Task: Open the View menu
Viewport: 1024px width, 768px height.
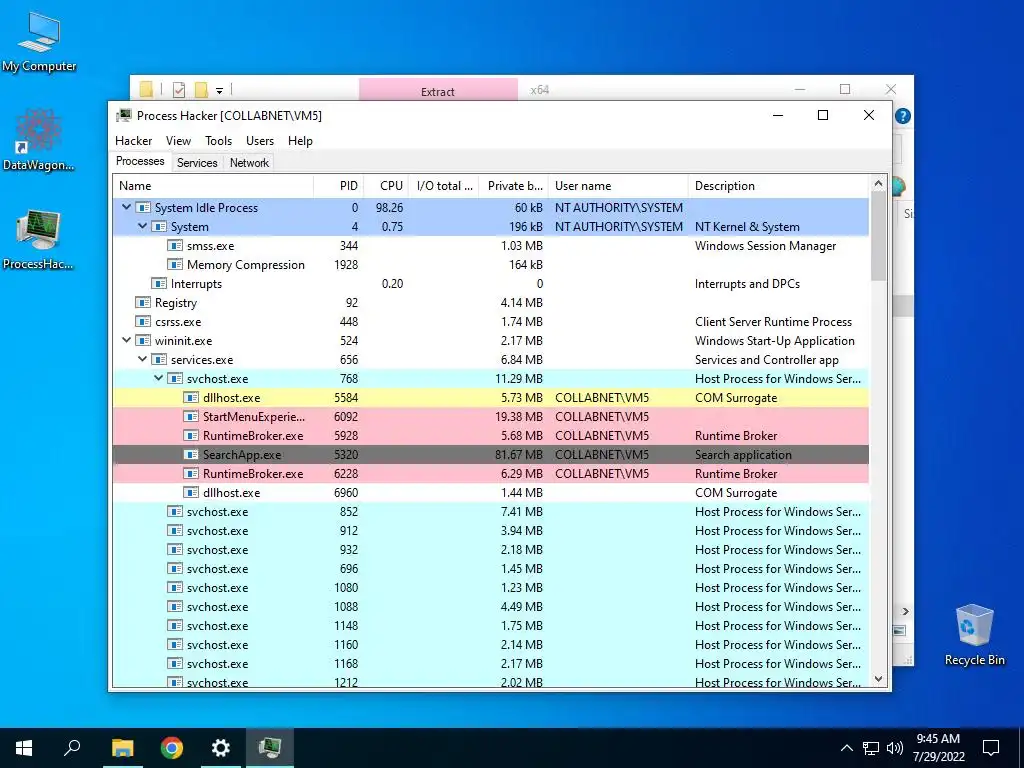Action: point(178,141)
